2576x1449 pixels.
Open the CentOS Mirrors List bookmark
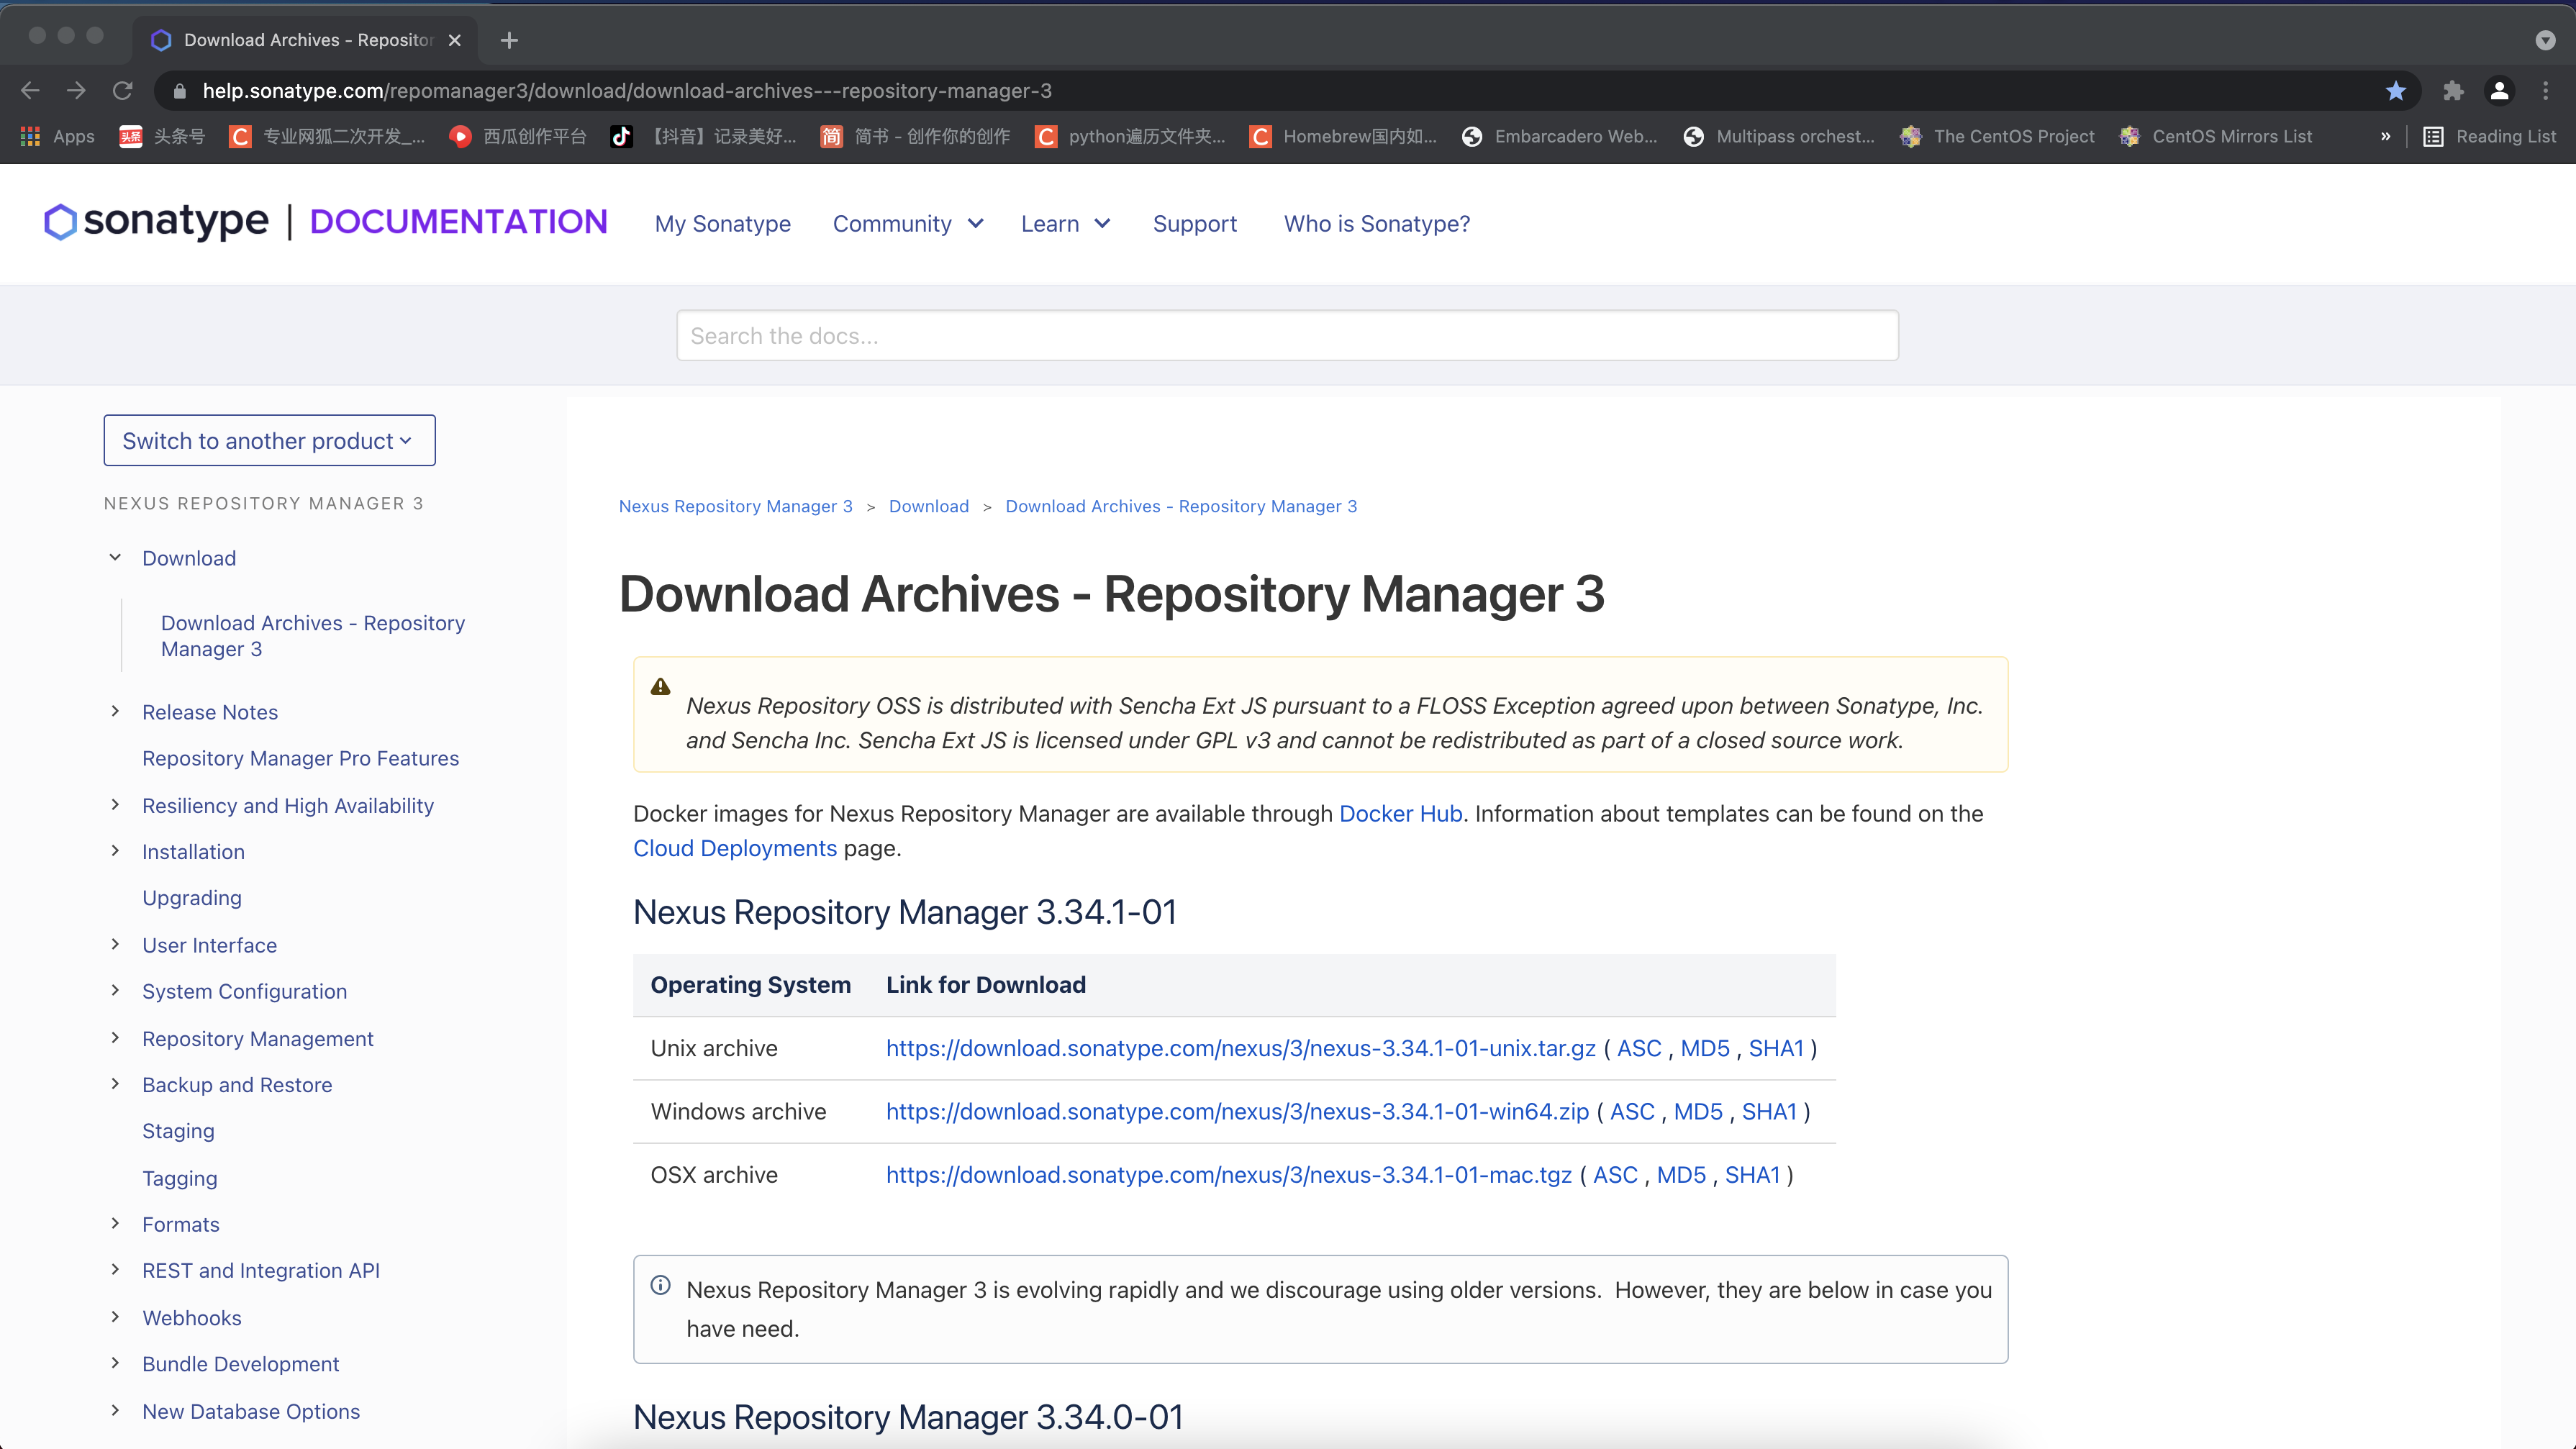point(2215,136)
